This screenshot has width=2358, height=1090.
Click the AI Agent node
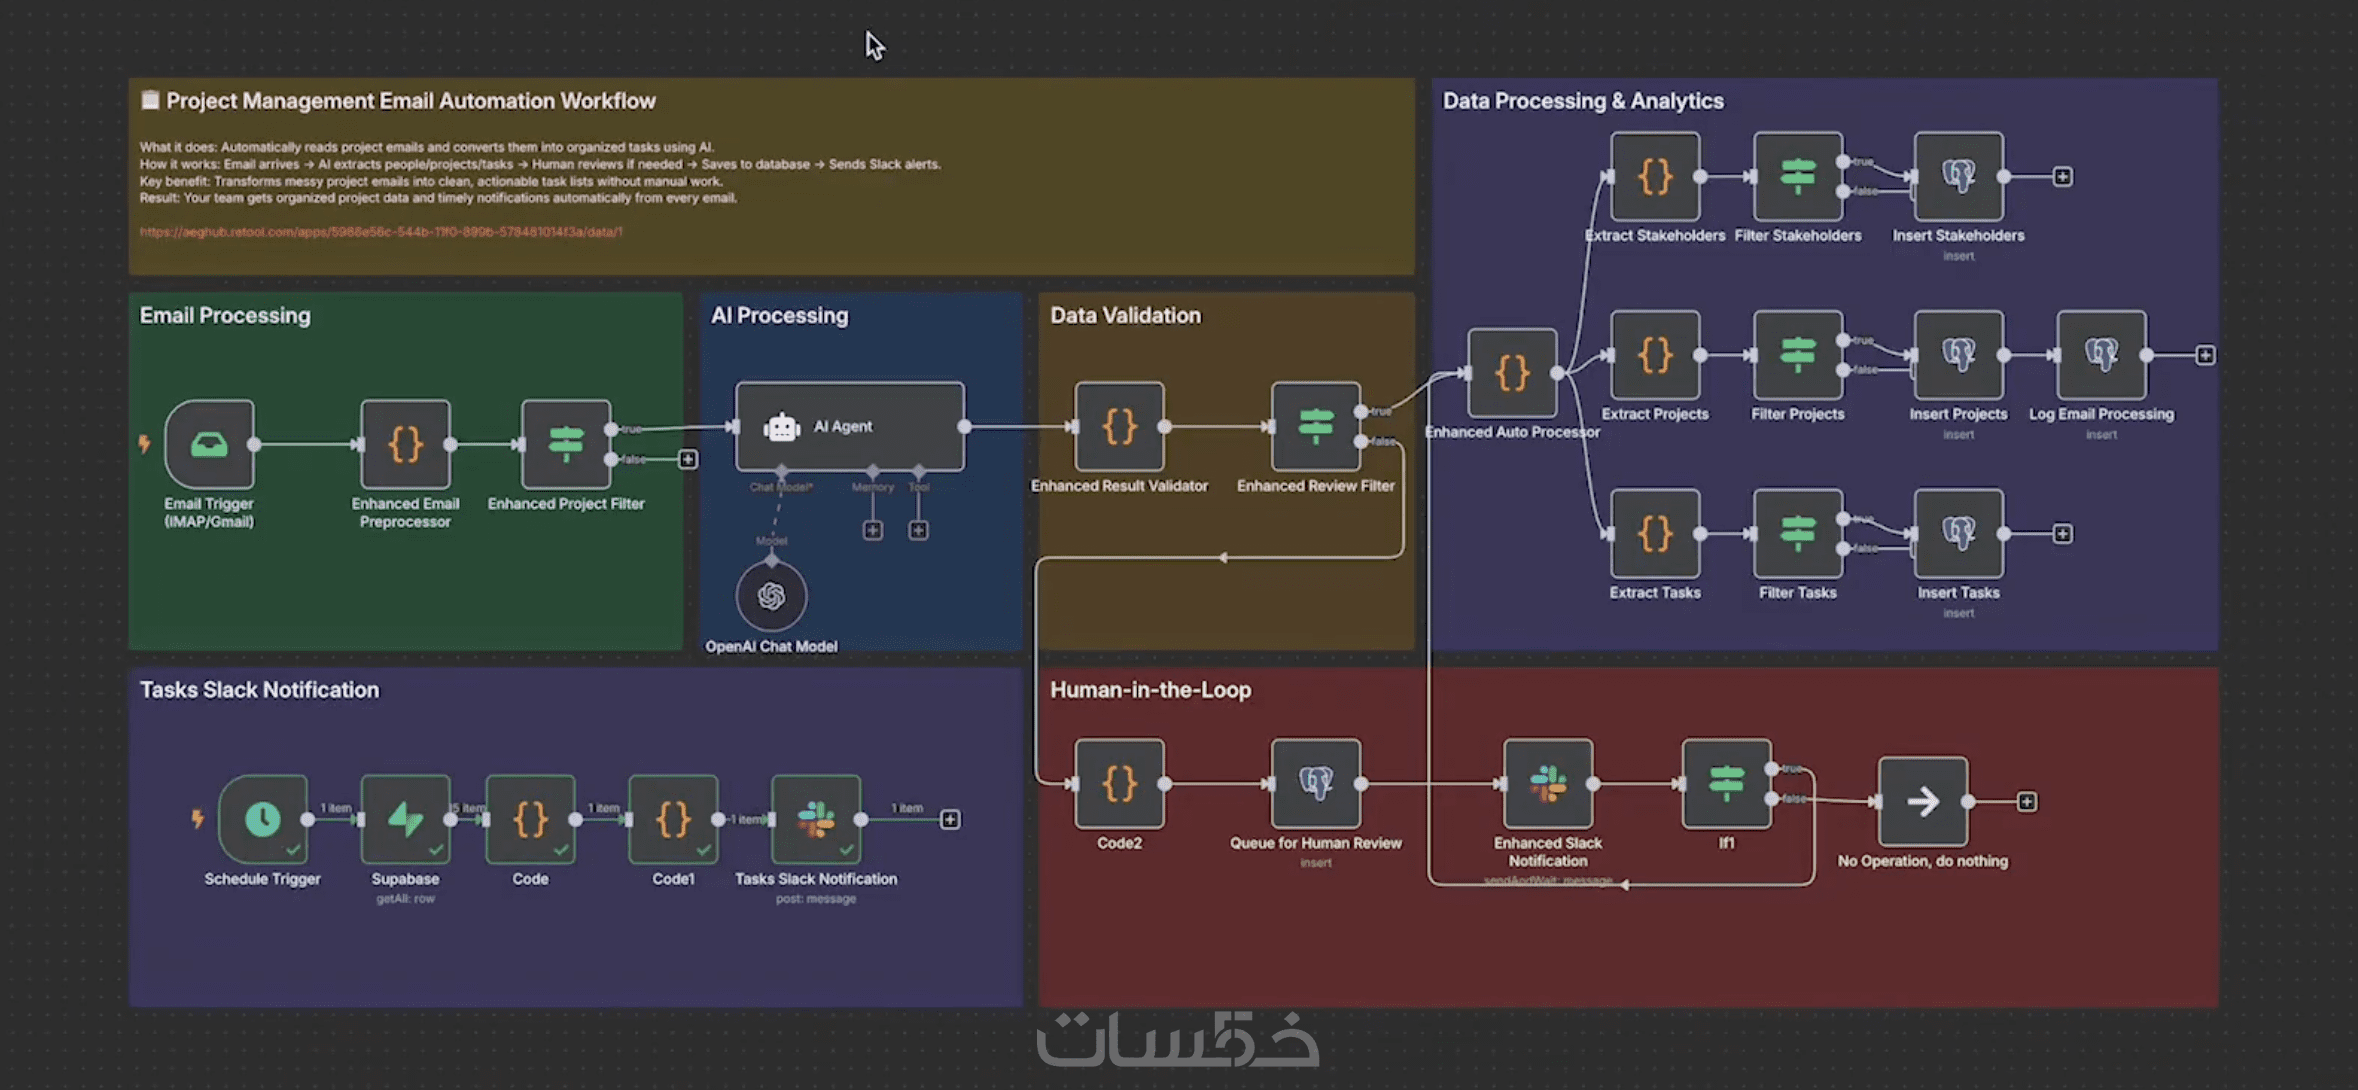(x=849, y=426)
